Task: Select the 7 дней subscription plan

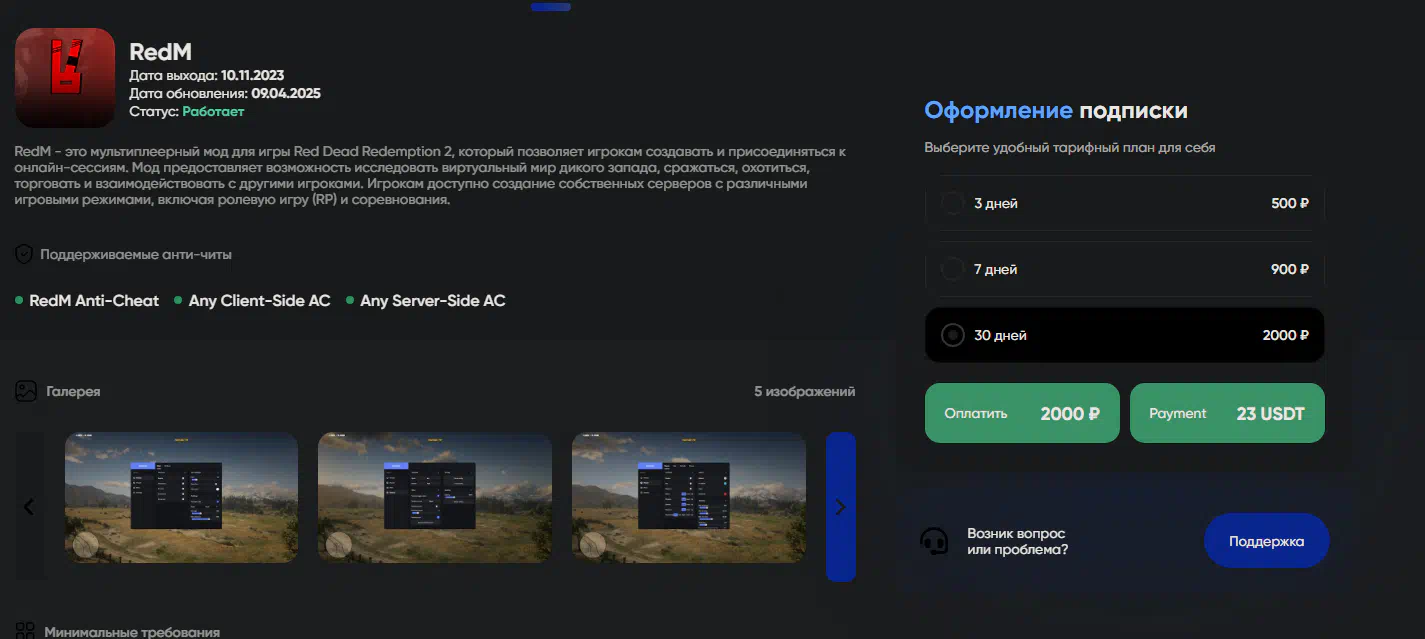Action: [x=1125, y=269]
